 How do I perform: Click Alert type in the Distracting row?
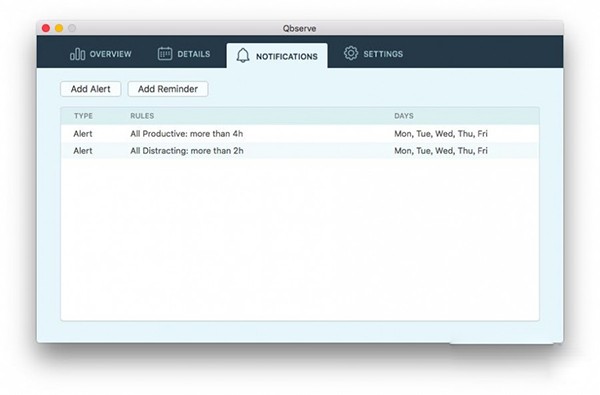click(x=83, y=151)
